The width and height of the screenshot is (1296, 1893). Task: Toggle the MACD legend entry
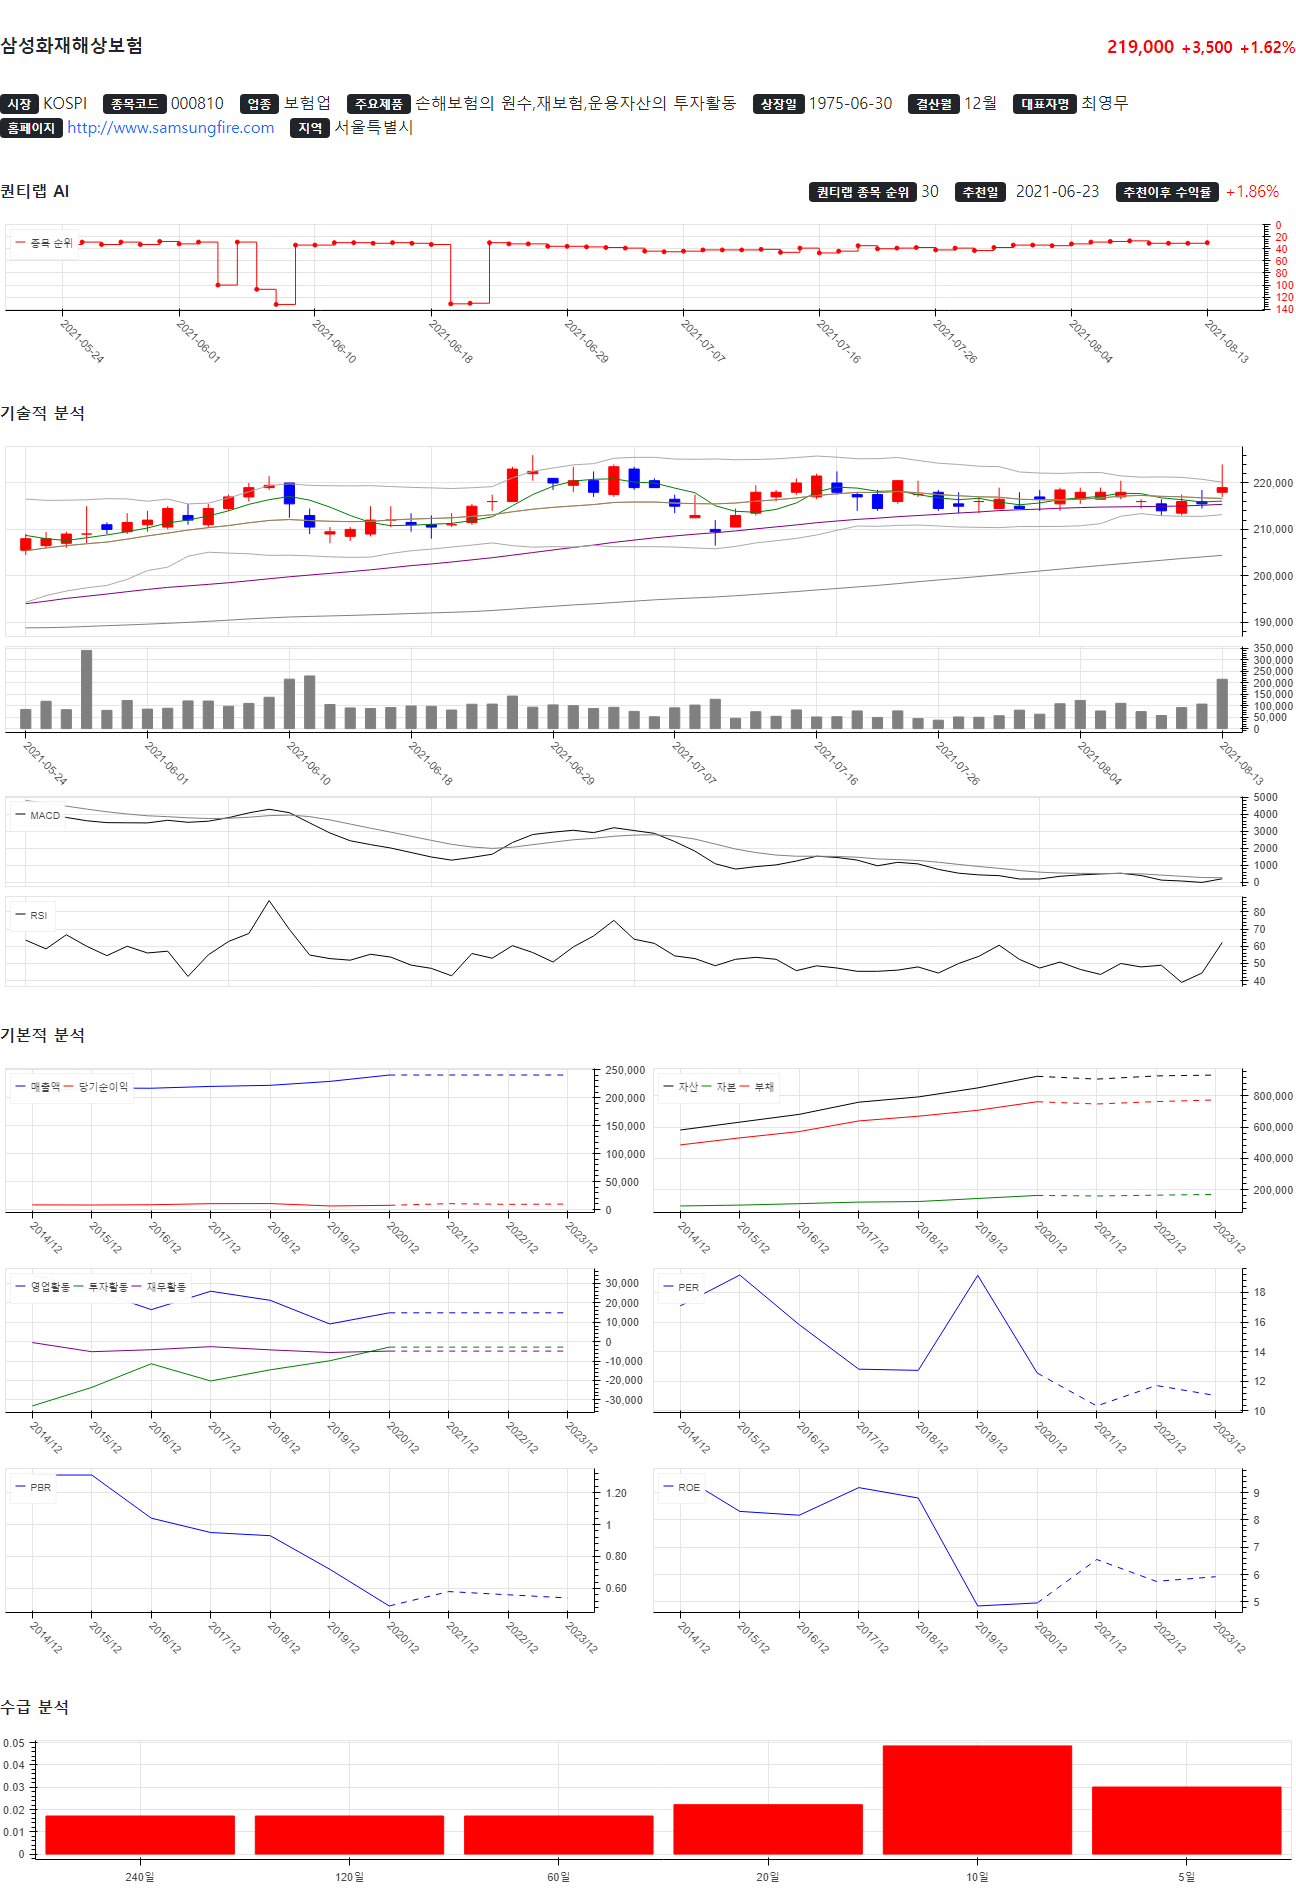pyautogui.click(x=38, y=815)
